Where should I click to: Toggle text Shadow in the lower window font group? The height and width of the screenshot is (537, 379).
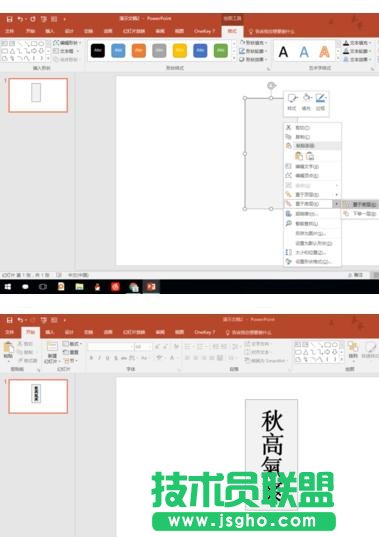(116, 358)
